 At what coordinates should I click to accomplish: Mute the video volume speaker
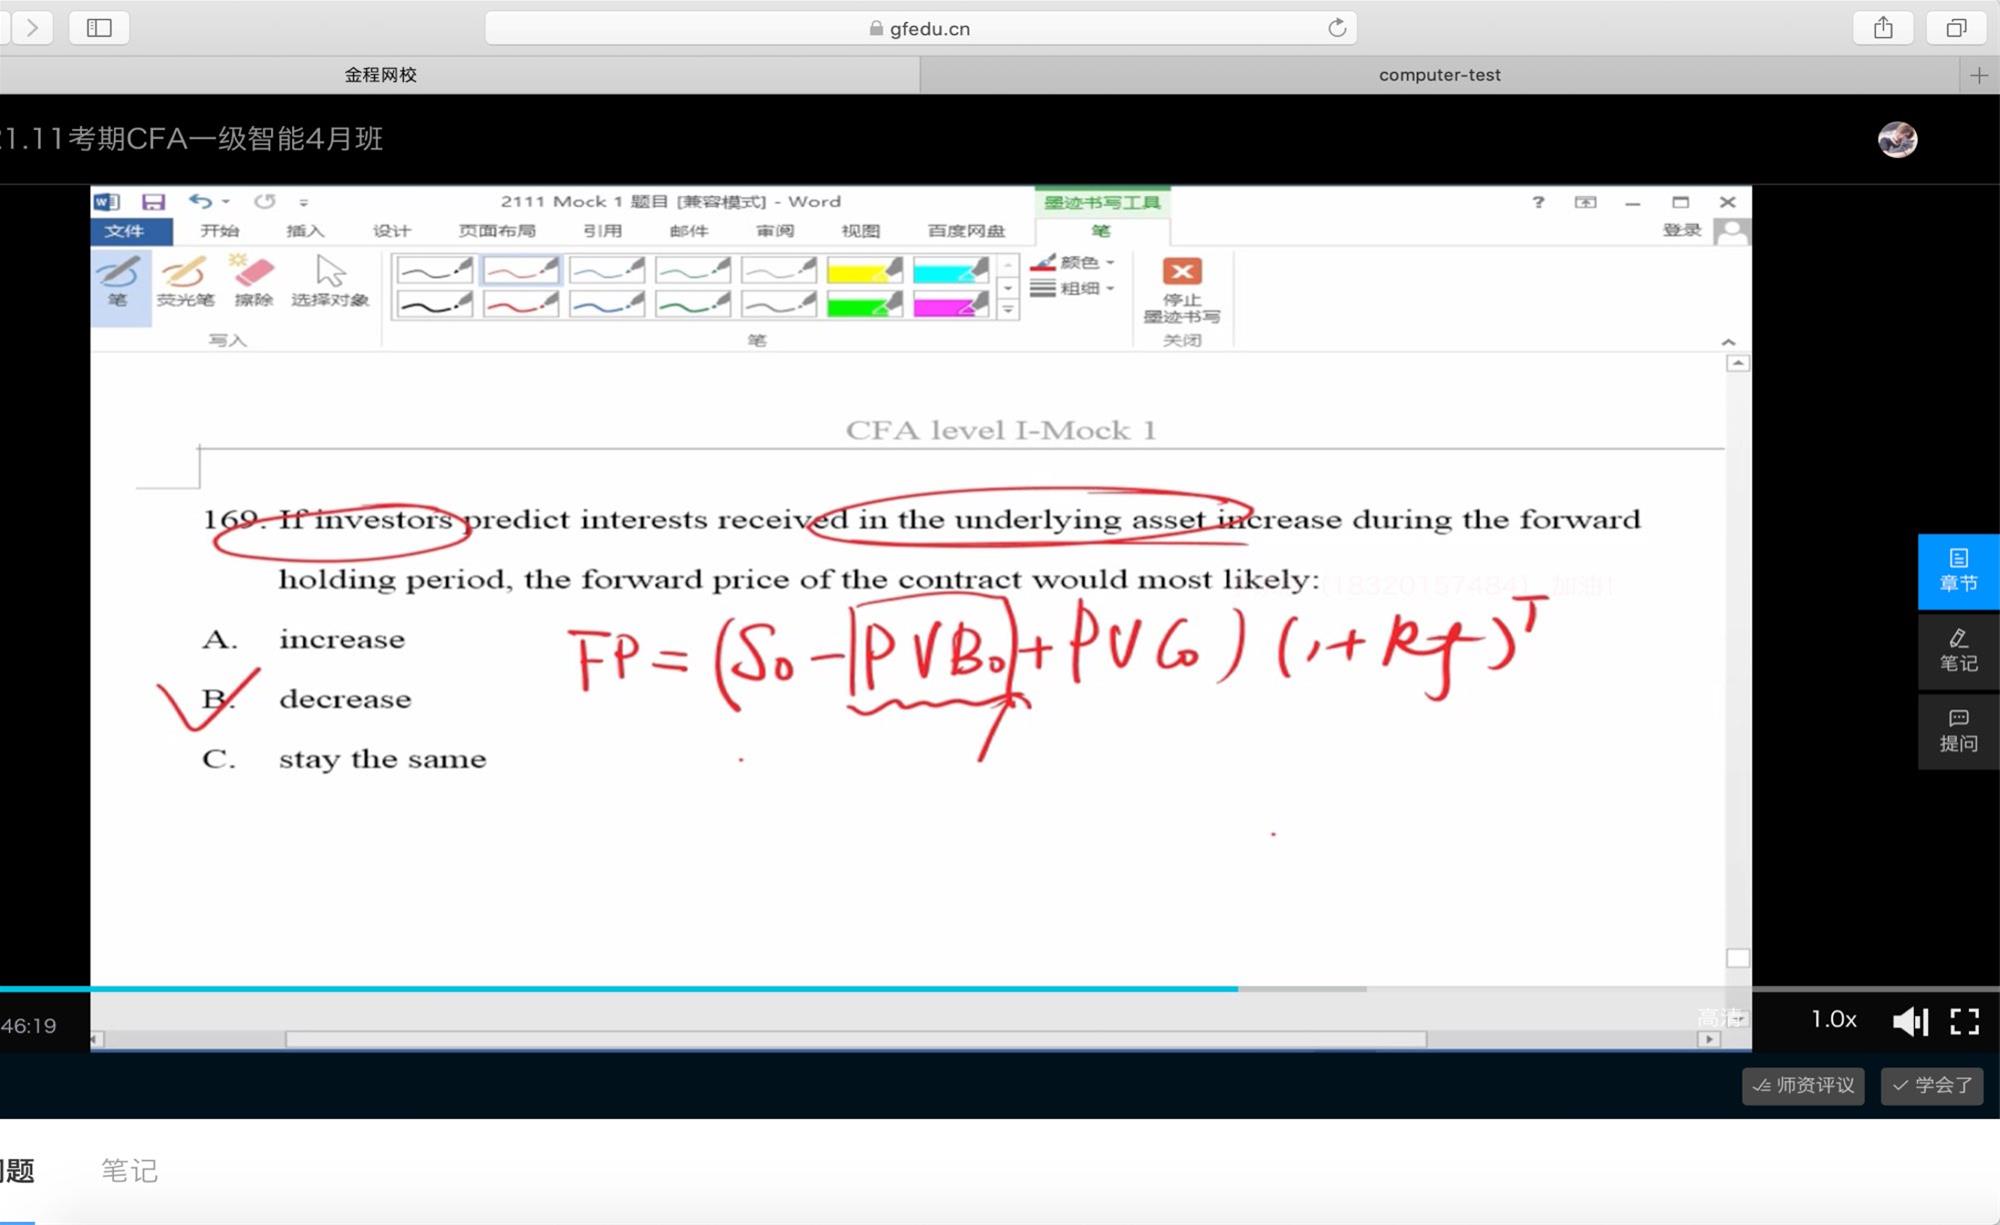coord(1909,1021)
